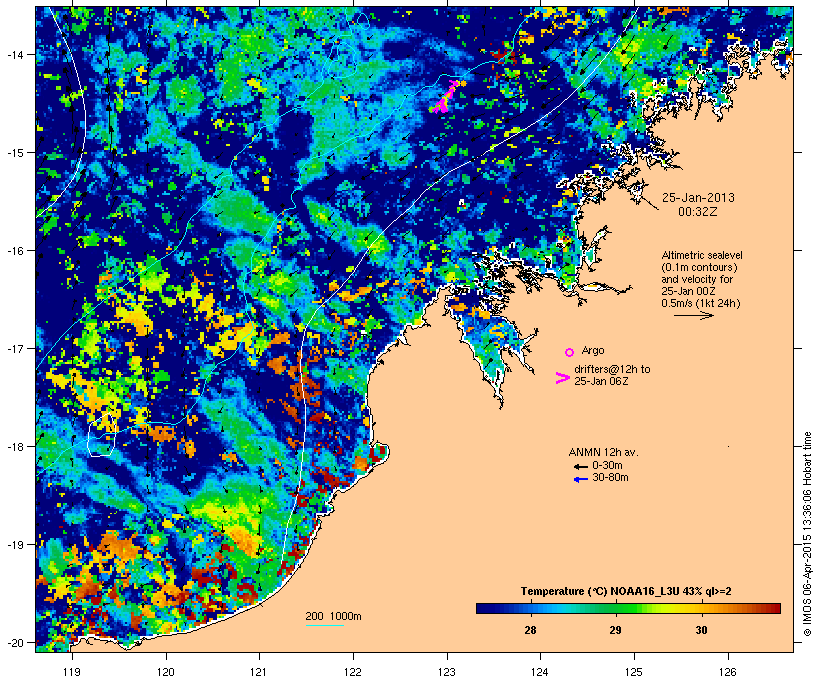820x680 pixels.
Task: Click the longitude axis label 121
Action: [x=259, y=672]
